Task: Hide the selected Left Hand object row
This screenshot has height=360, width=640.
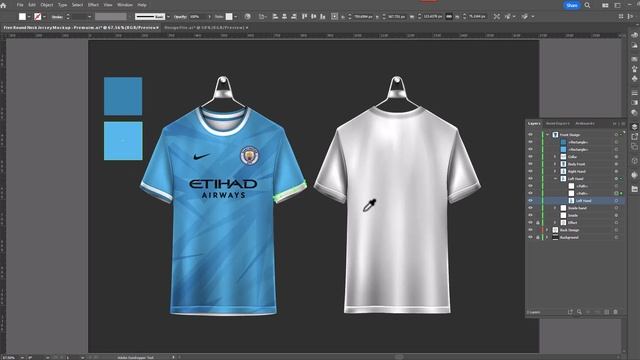Action: (530, 201)
